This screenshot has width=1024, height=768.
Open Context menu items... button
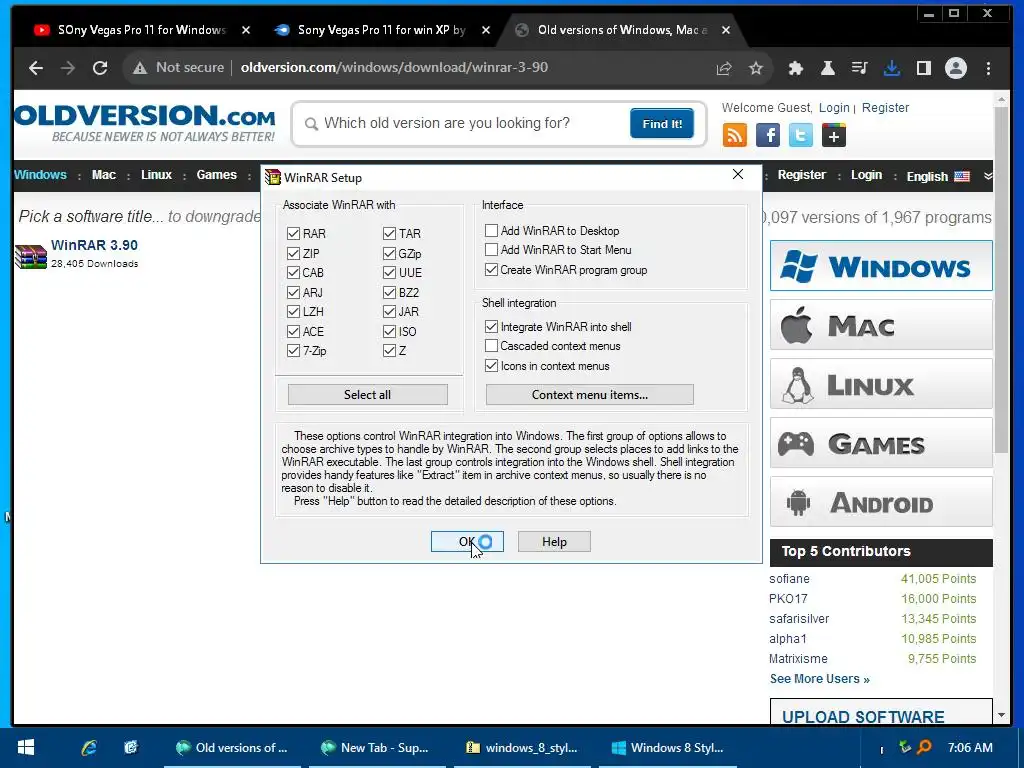pyautogui.click(x=590, y=394)
